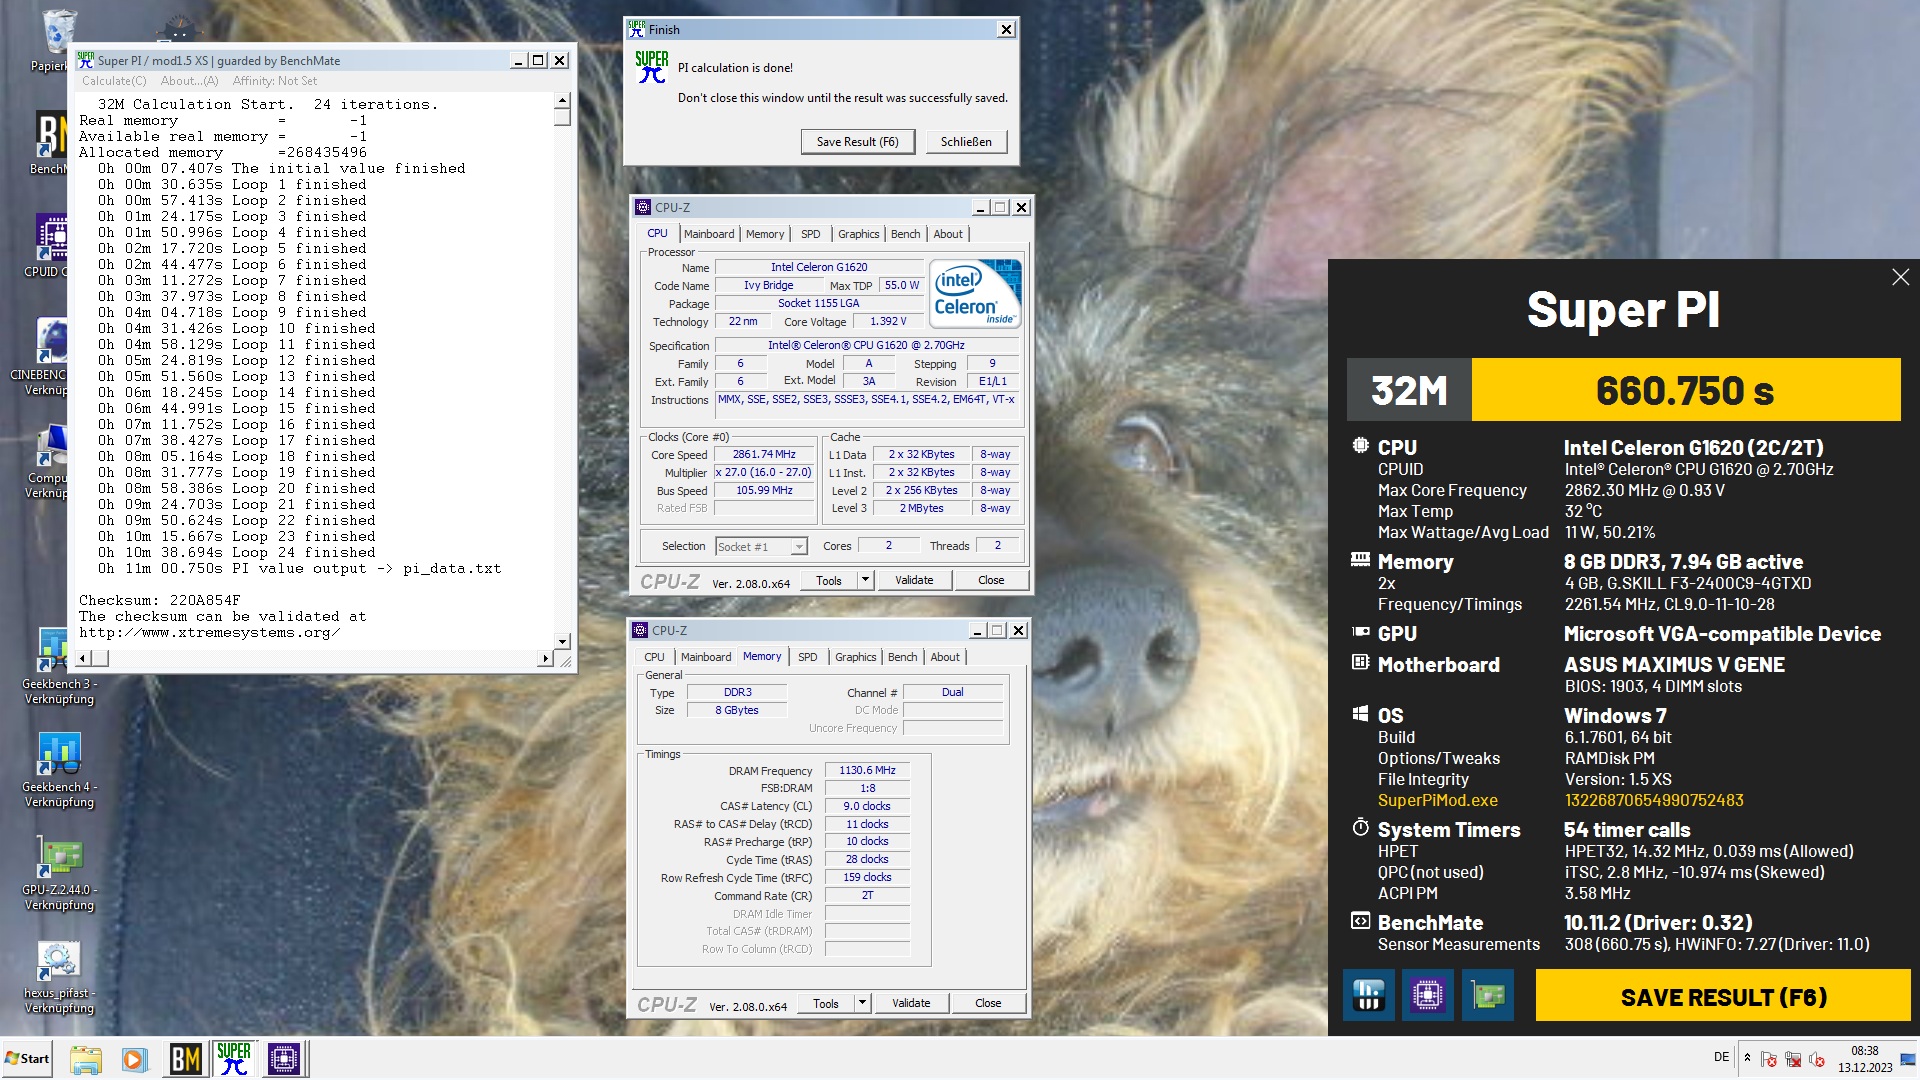Click Super PI vertical scrollbar up arrow
Image resolution: width=1920 pixels, height=1080 pixels.
[562, 100]
